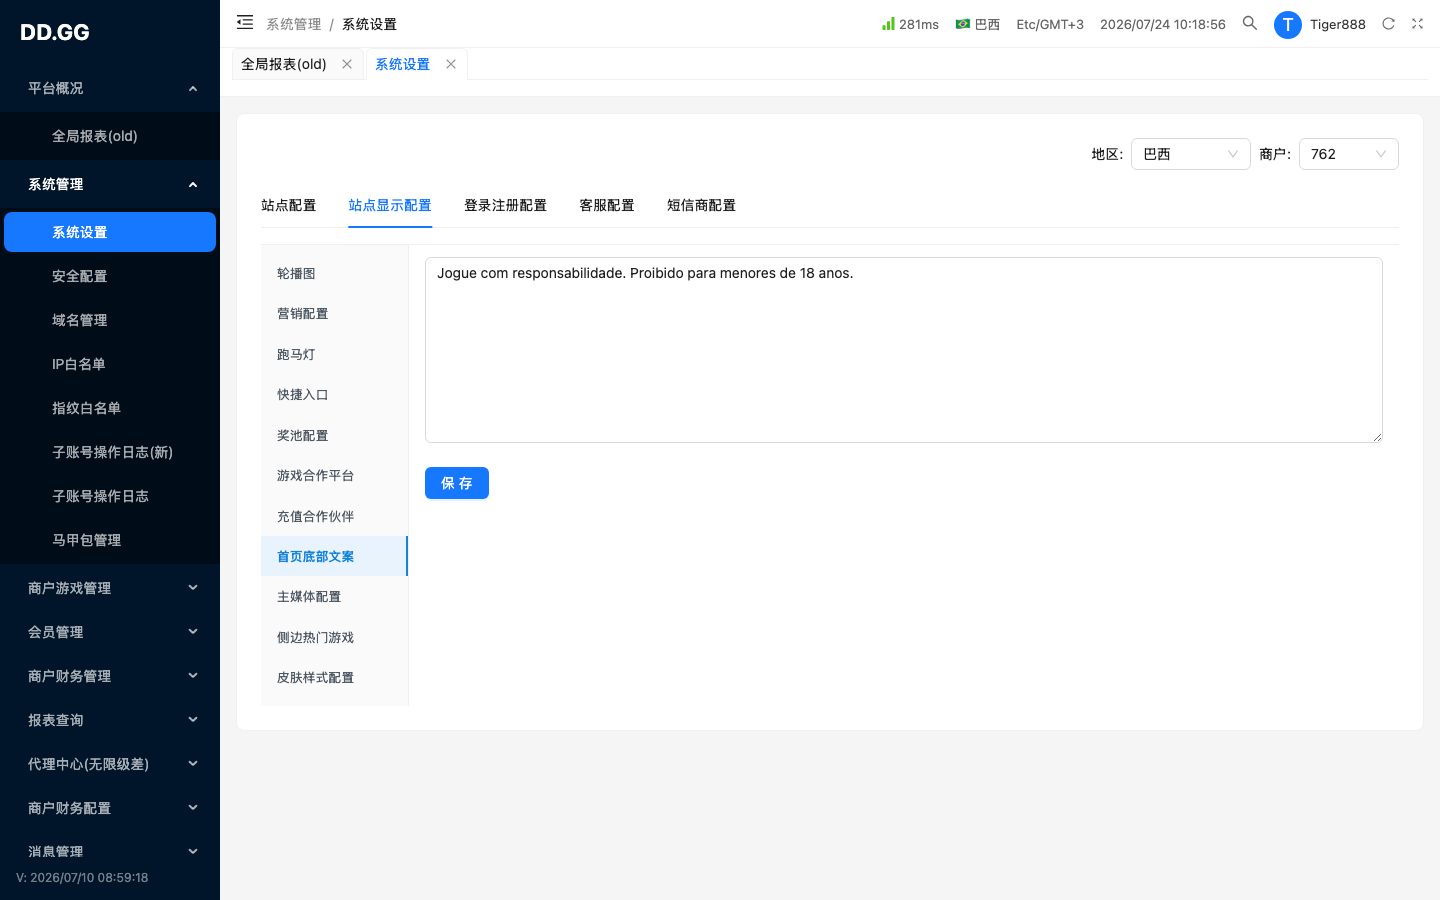Select 轮播图 in the settings list
This screenshot has width=1440, height=900.
pos(334,273)
